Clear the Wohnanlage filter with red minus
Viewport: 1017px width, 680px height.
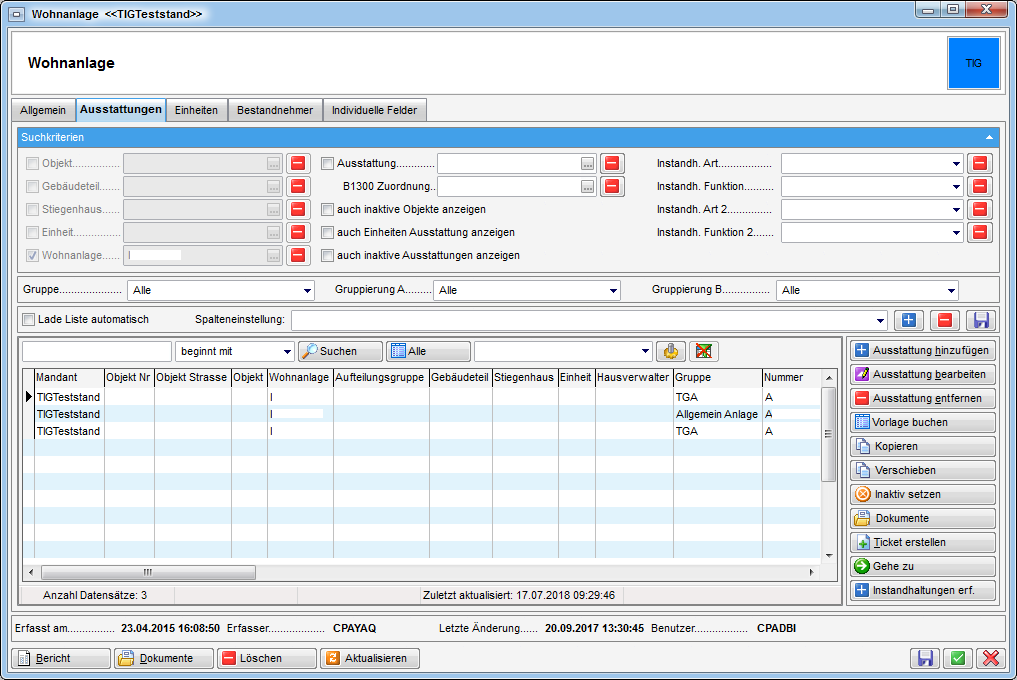coord(298,256)
